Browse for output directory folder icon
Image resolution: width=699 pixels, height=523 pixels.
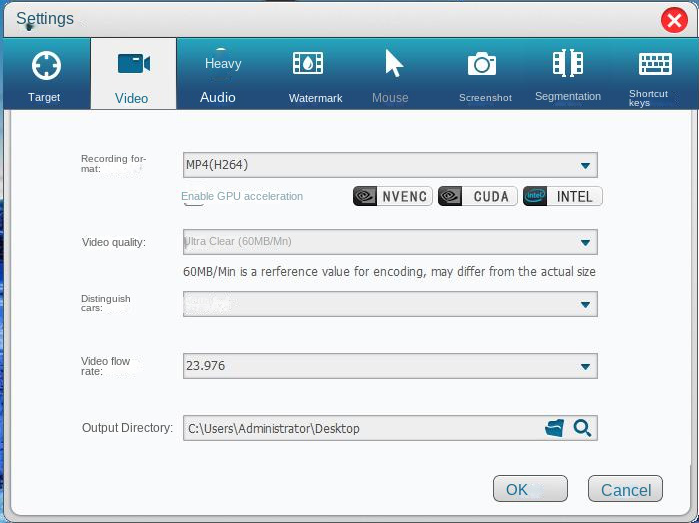click(554, 428)
